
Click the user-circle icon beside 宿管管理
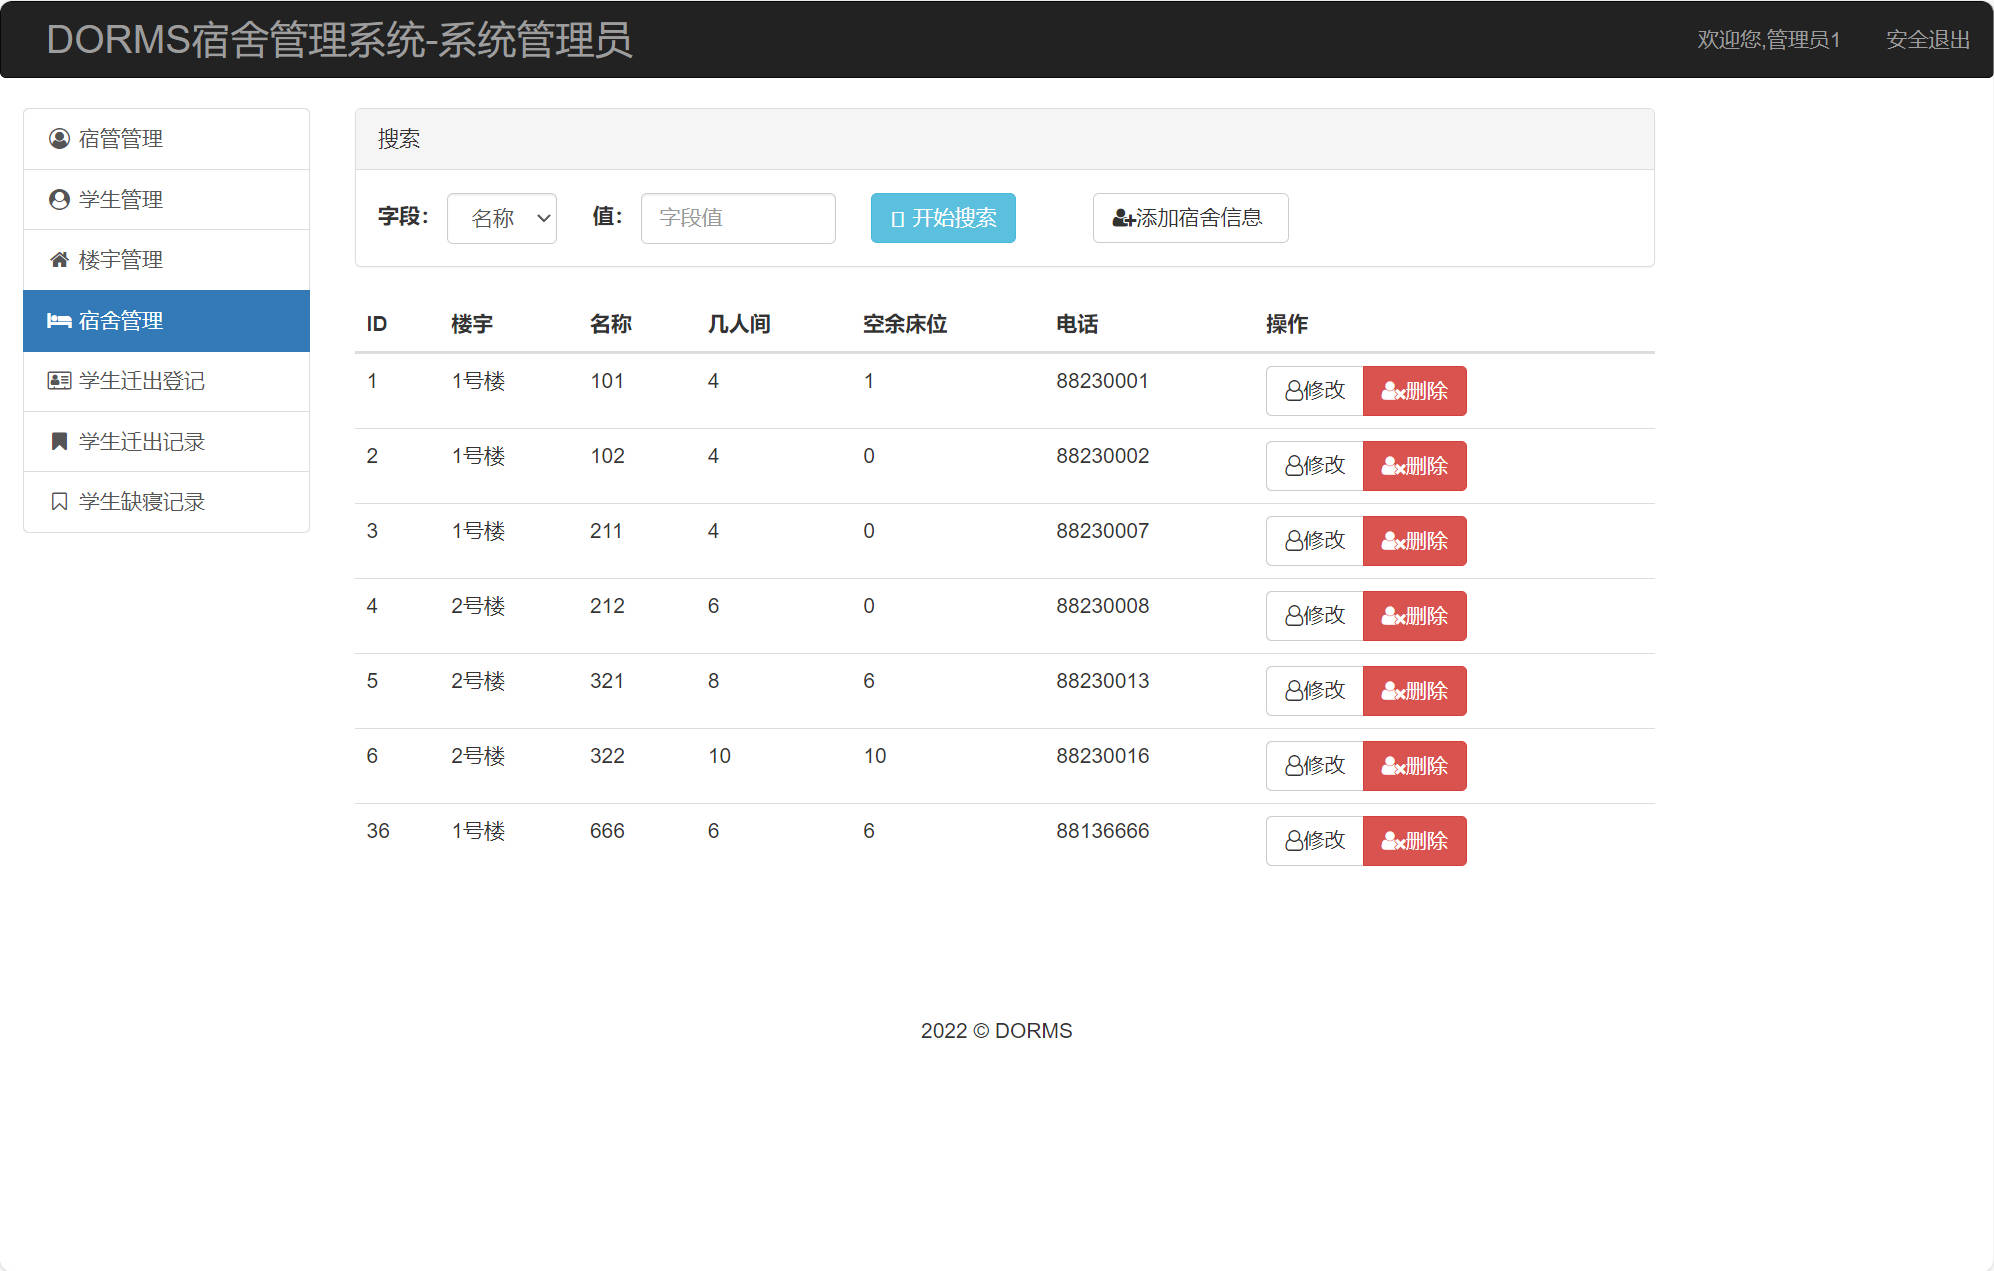(x=59, y=139)
